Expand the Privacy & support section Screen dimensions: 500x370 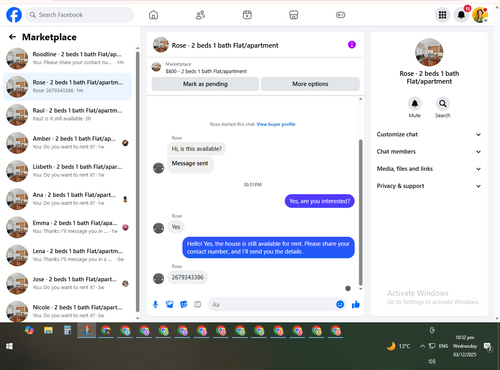[429, 186]
